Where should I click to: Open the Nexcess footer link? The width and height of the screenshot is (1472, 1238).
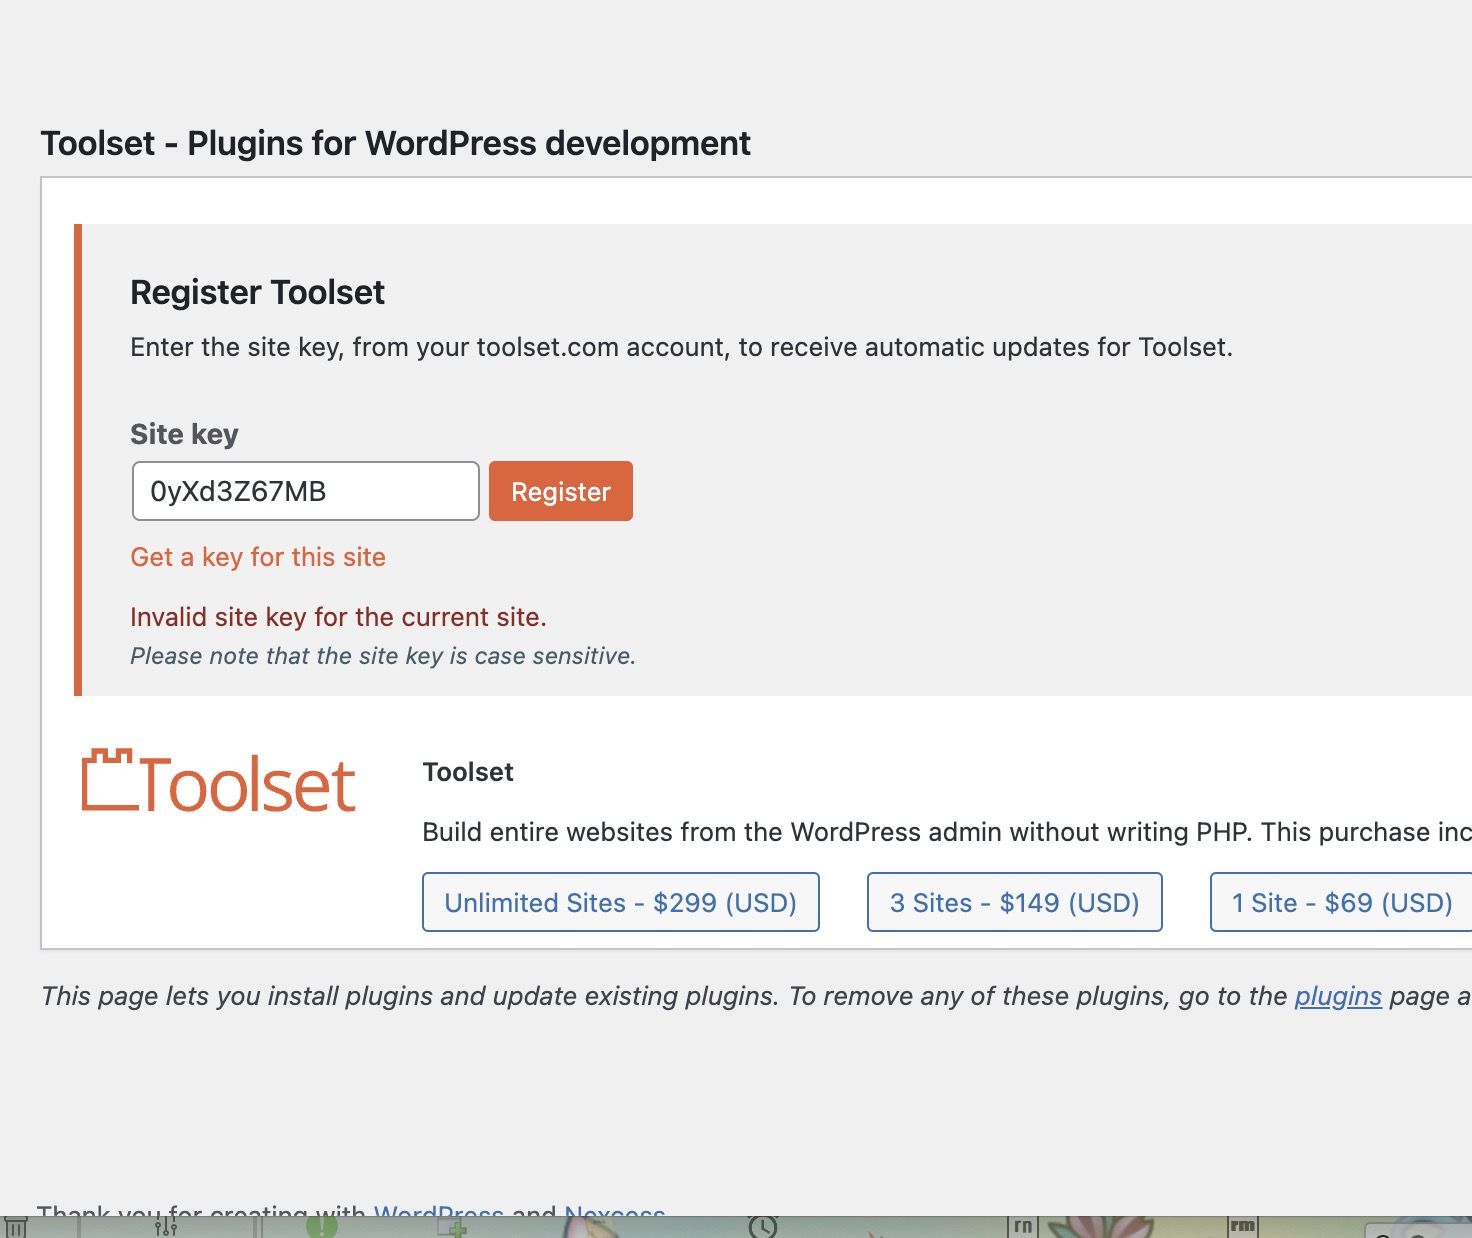pyautogui.click(x=614, y=1210)
